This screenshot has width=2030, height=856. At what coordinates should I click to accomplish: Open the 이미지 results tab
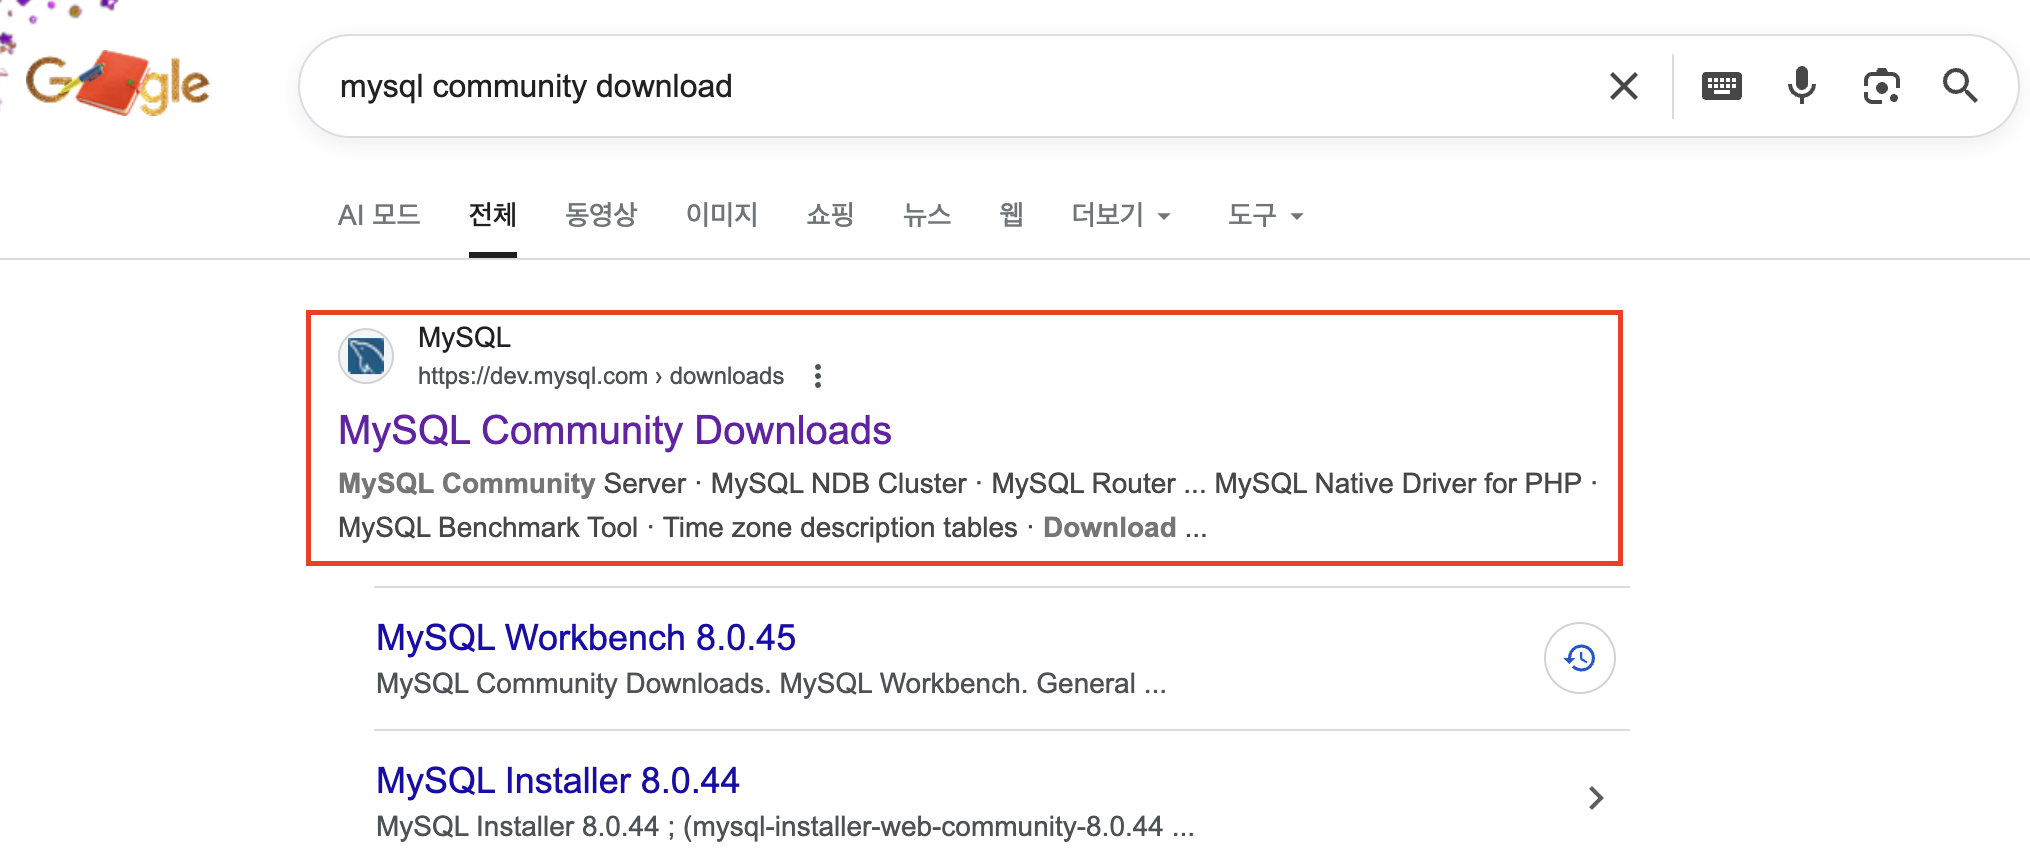[x=722, y=215]
